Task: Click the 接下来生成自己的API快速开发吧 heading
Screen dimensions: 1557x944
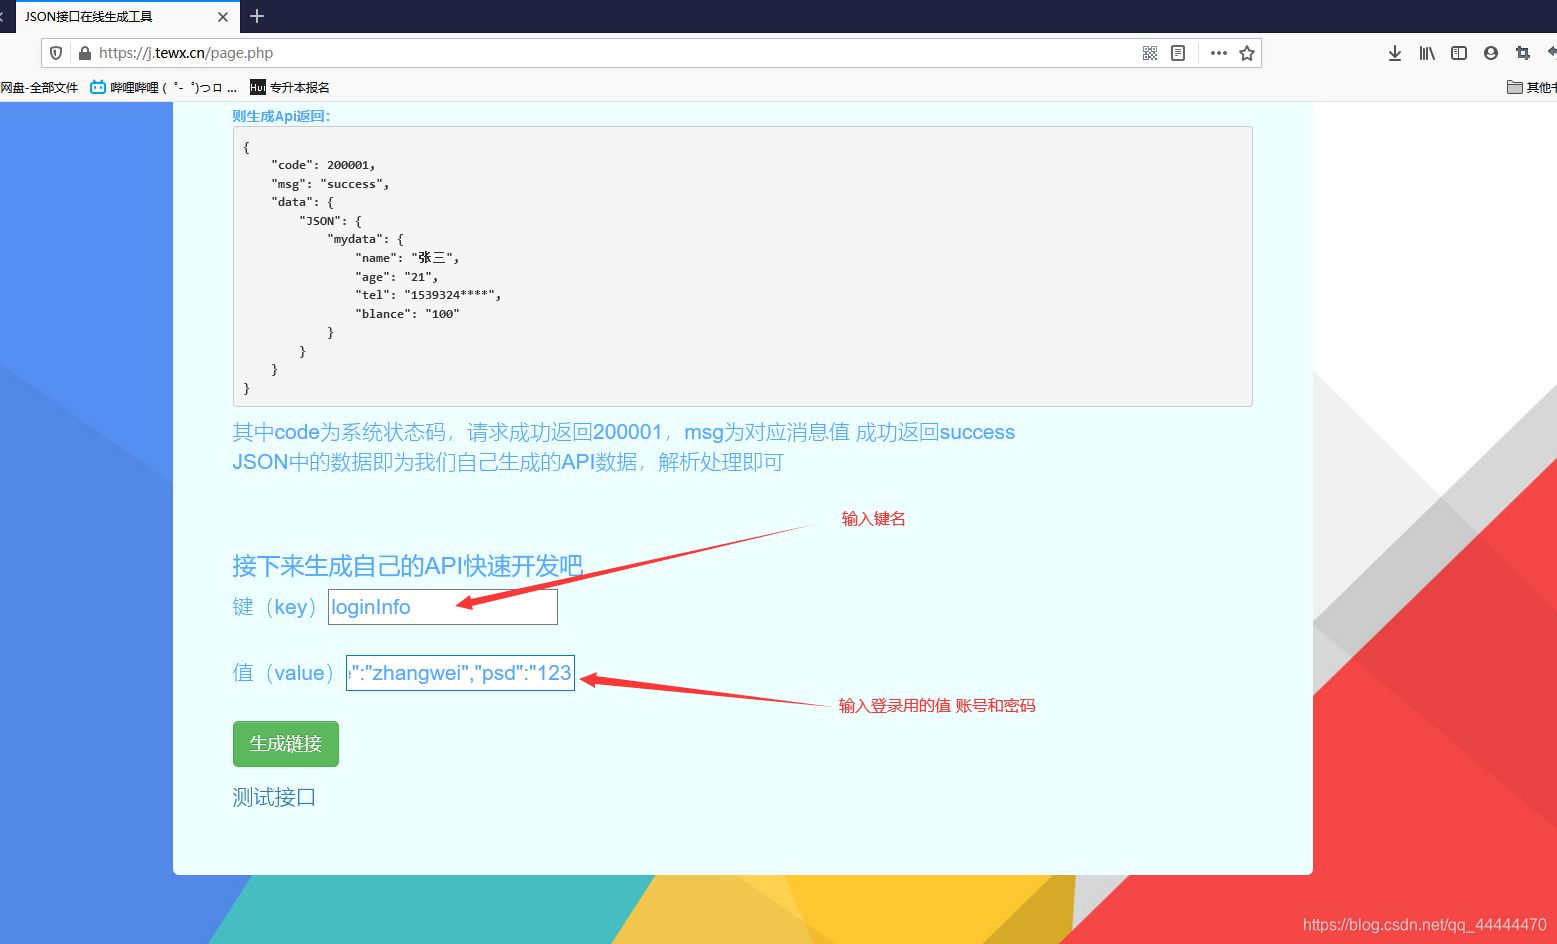Action: pyautogui.click(x=407, y=566)
